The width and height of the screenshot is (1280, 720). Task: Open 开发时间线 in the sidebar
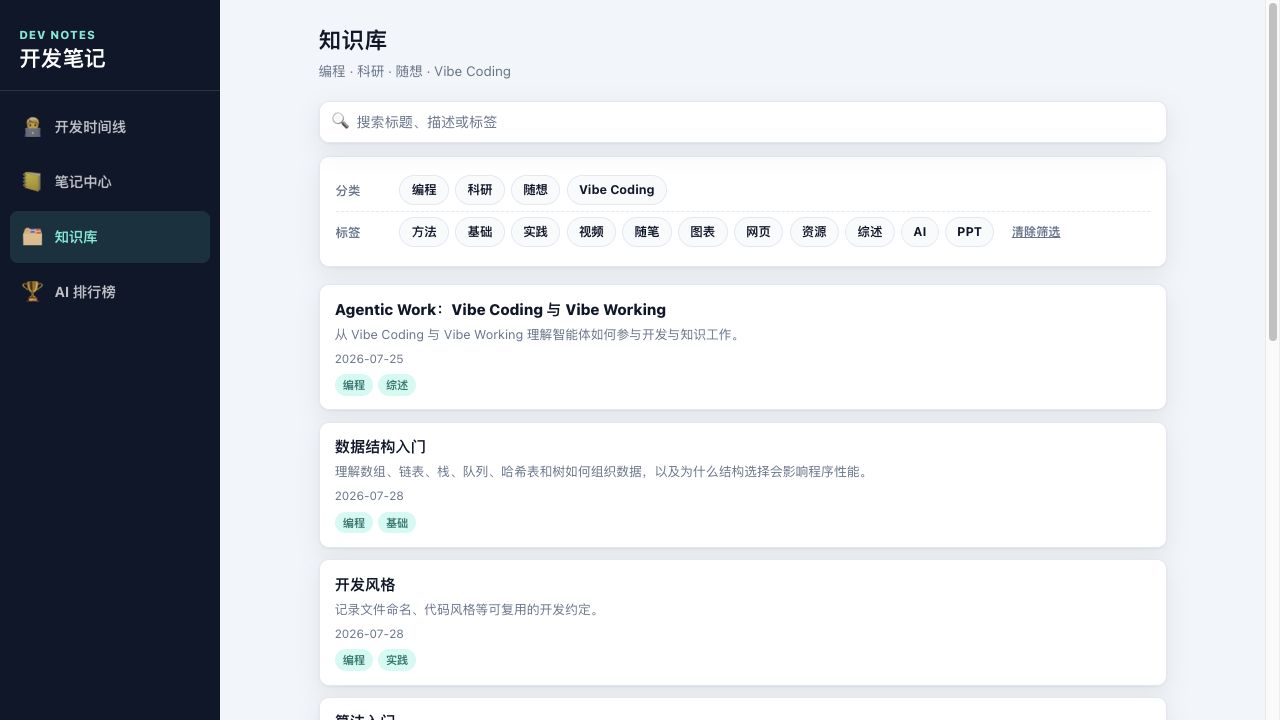click(110, 127)
